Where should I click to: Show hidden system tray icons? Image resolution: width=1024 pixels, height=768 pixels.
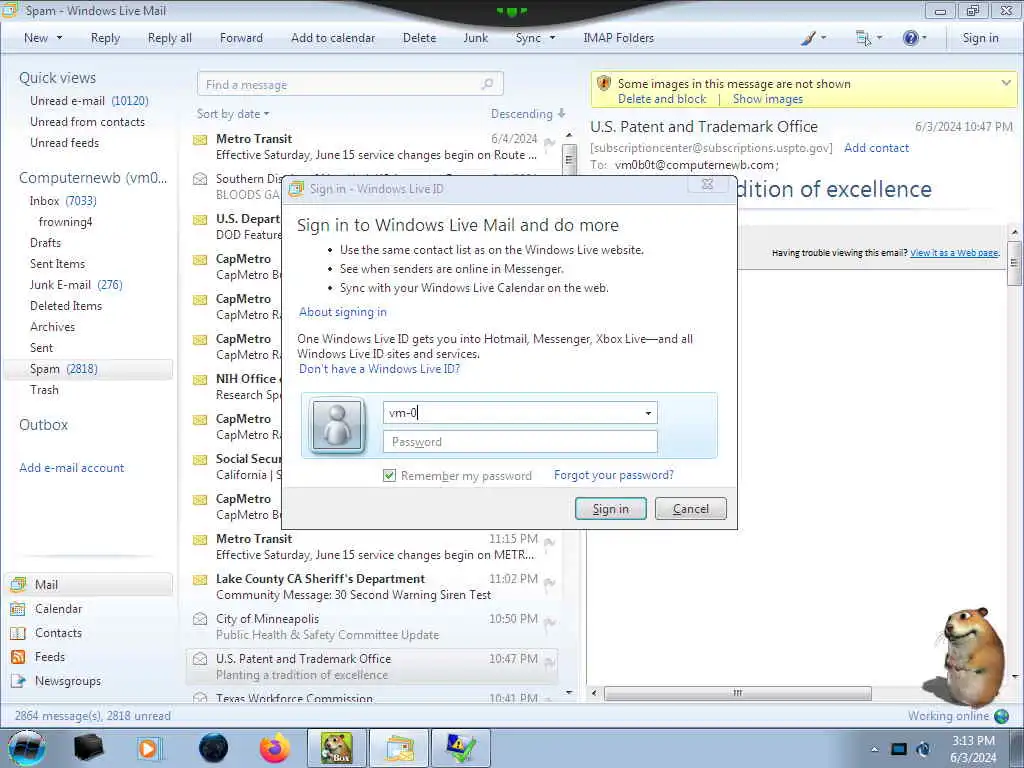(x=874, y=750)
